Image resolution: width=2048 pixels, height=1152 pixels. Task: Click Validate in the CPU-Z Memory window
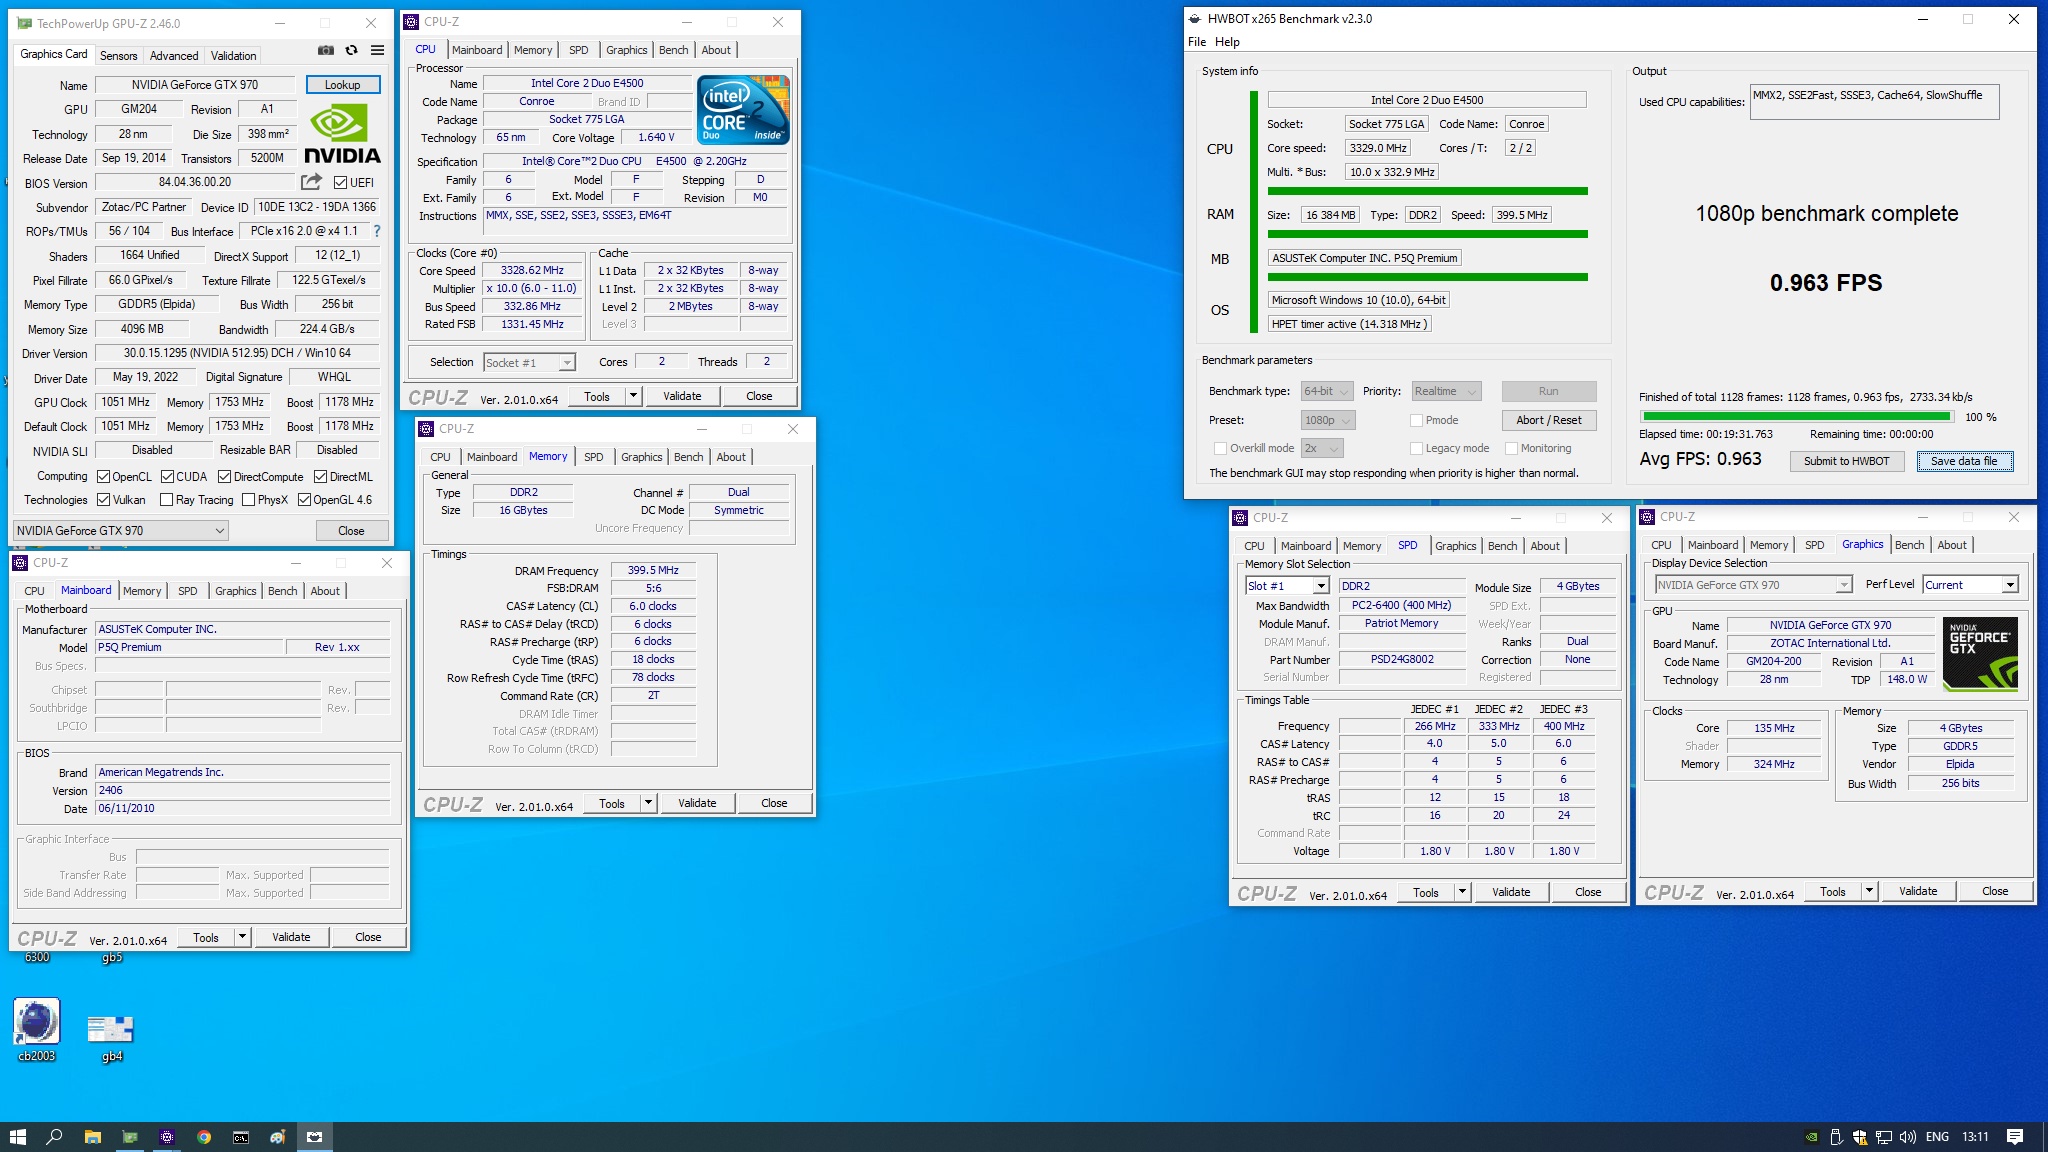(697, 803)
